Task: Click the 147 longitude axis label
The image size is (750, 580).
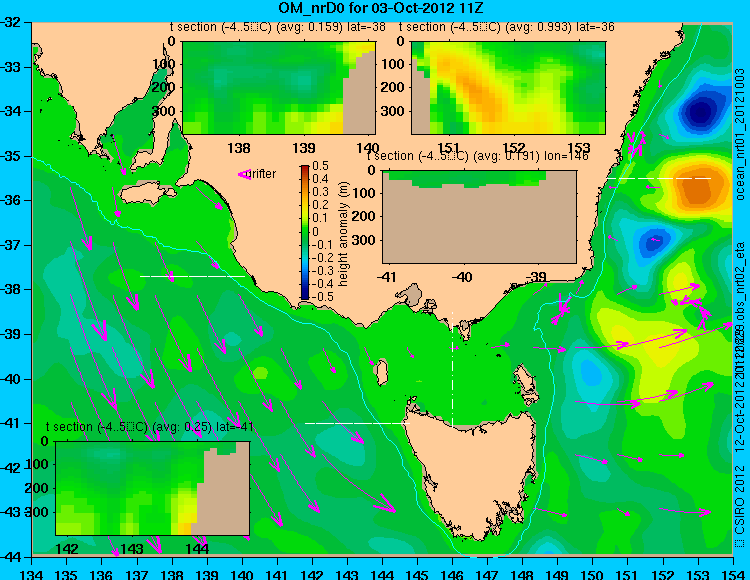Action: pos(487,574)
